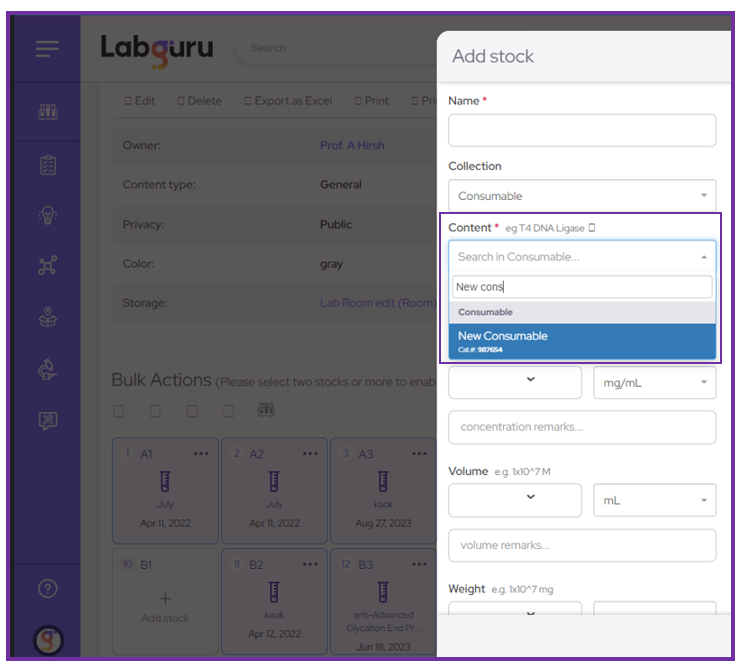Open the mg/mL concentration unit dropdown

654,382
